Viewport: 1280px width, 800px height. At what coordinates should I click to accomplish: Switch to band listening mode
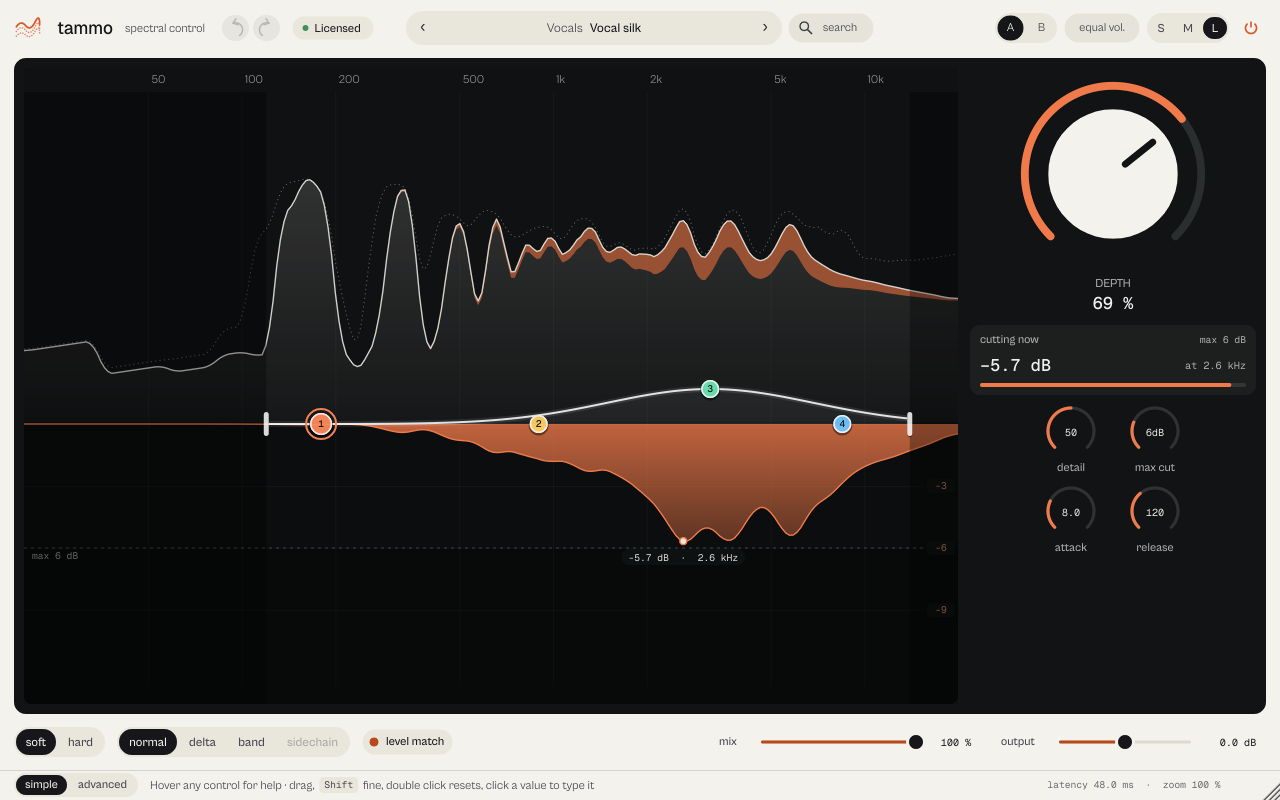pos(251,742)
